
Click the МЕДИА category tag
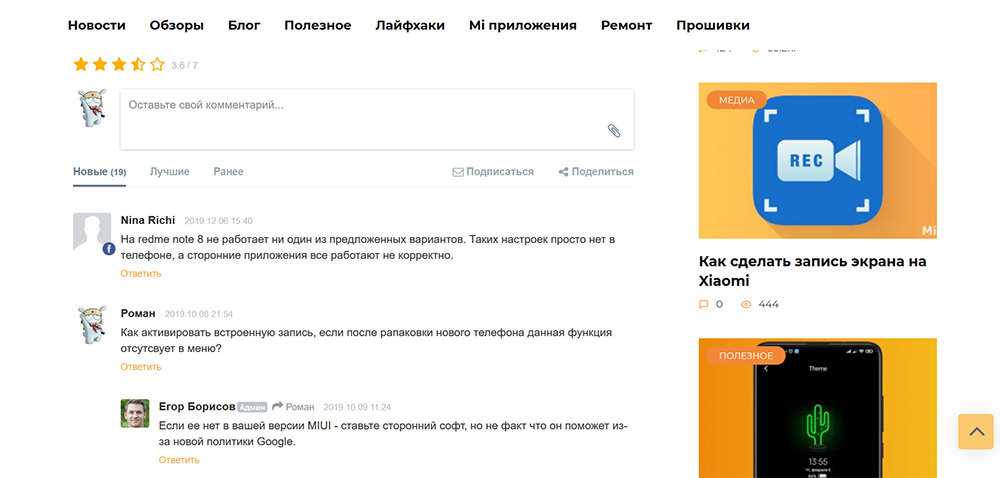(737, 100)
